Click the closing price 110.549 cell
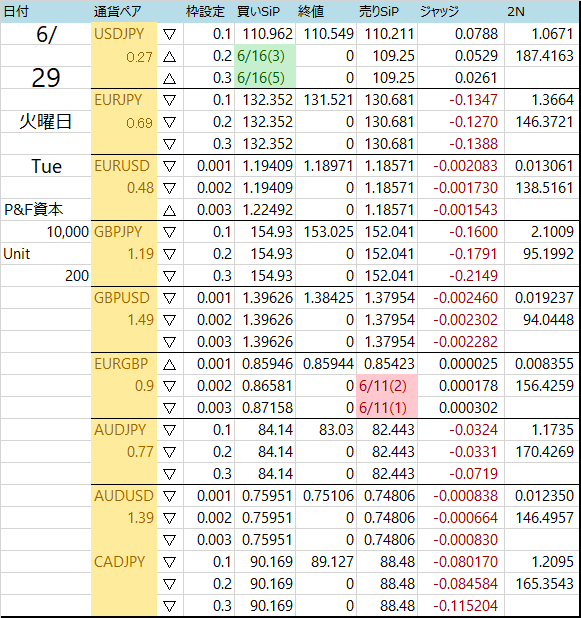This screenshot has width=581, height=618. (x=326, y=34)
